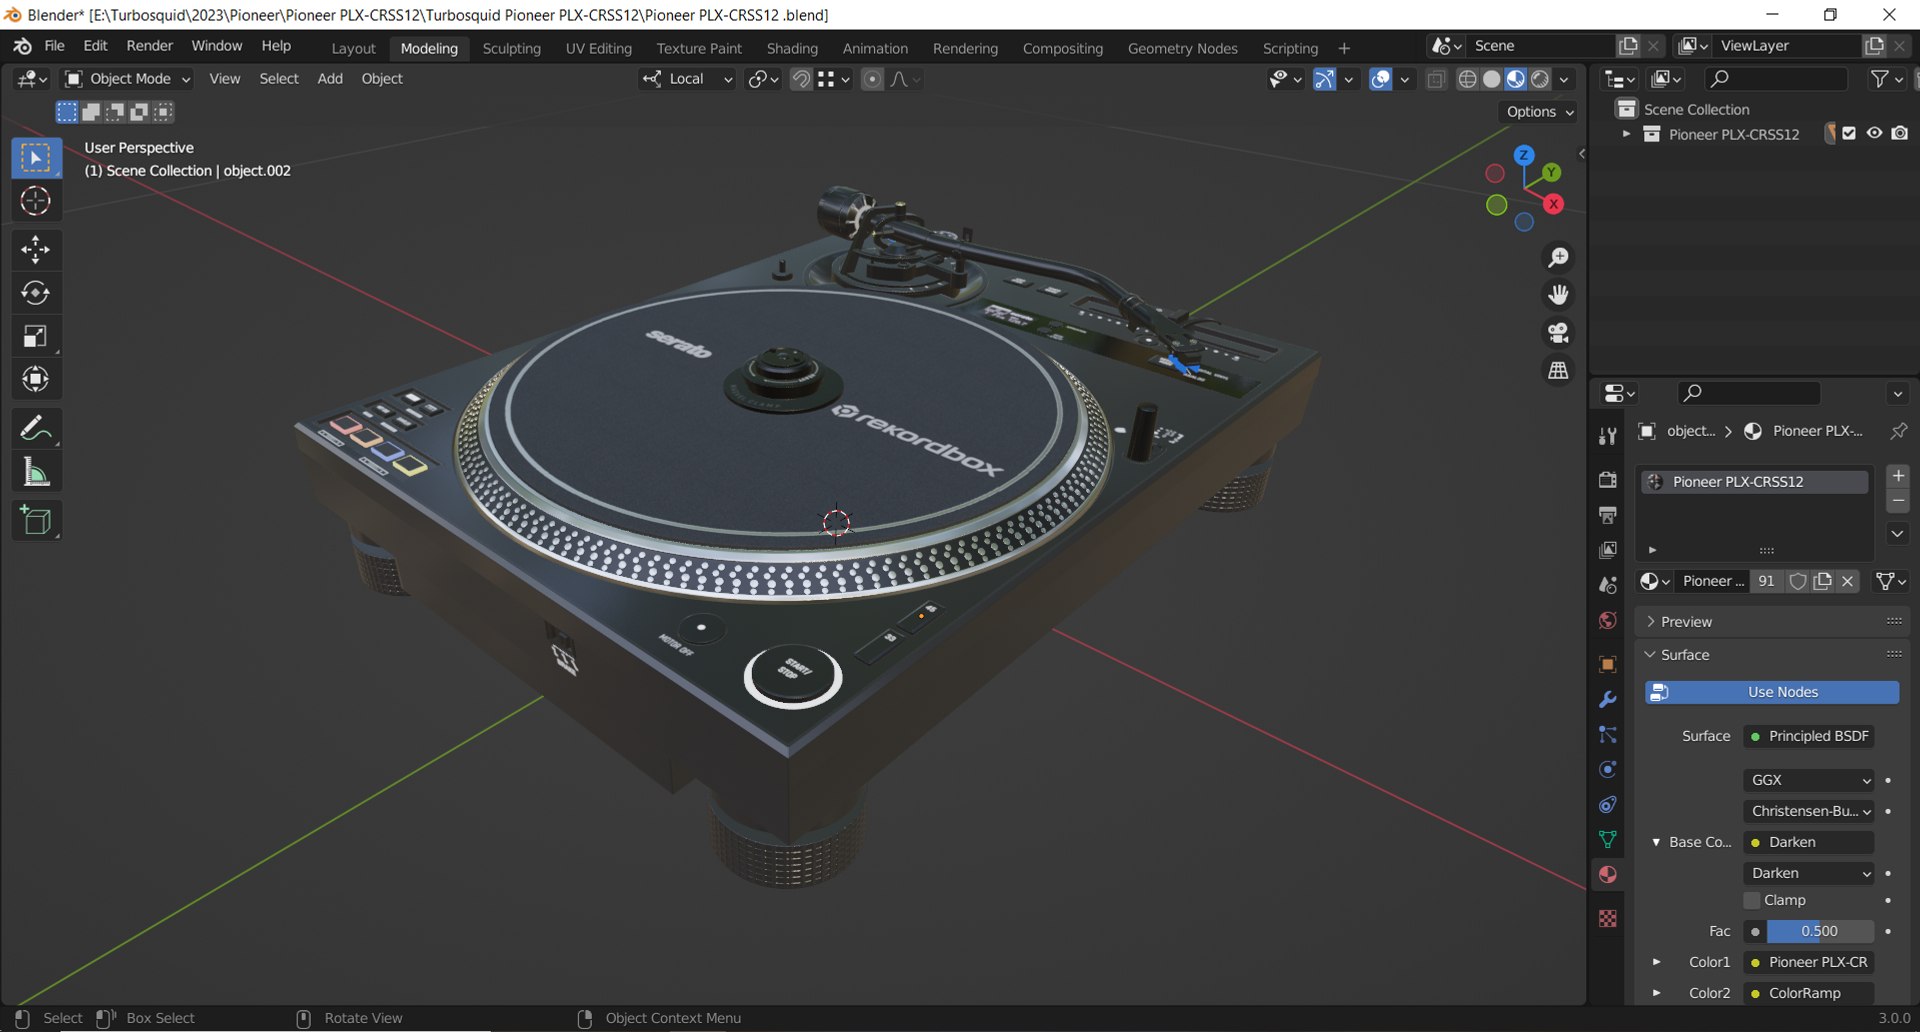The width and height of the screenshot is (1920, 1032).
Task: Click Principled BSDF surface shader button
Action: point(1809,736)
